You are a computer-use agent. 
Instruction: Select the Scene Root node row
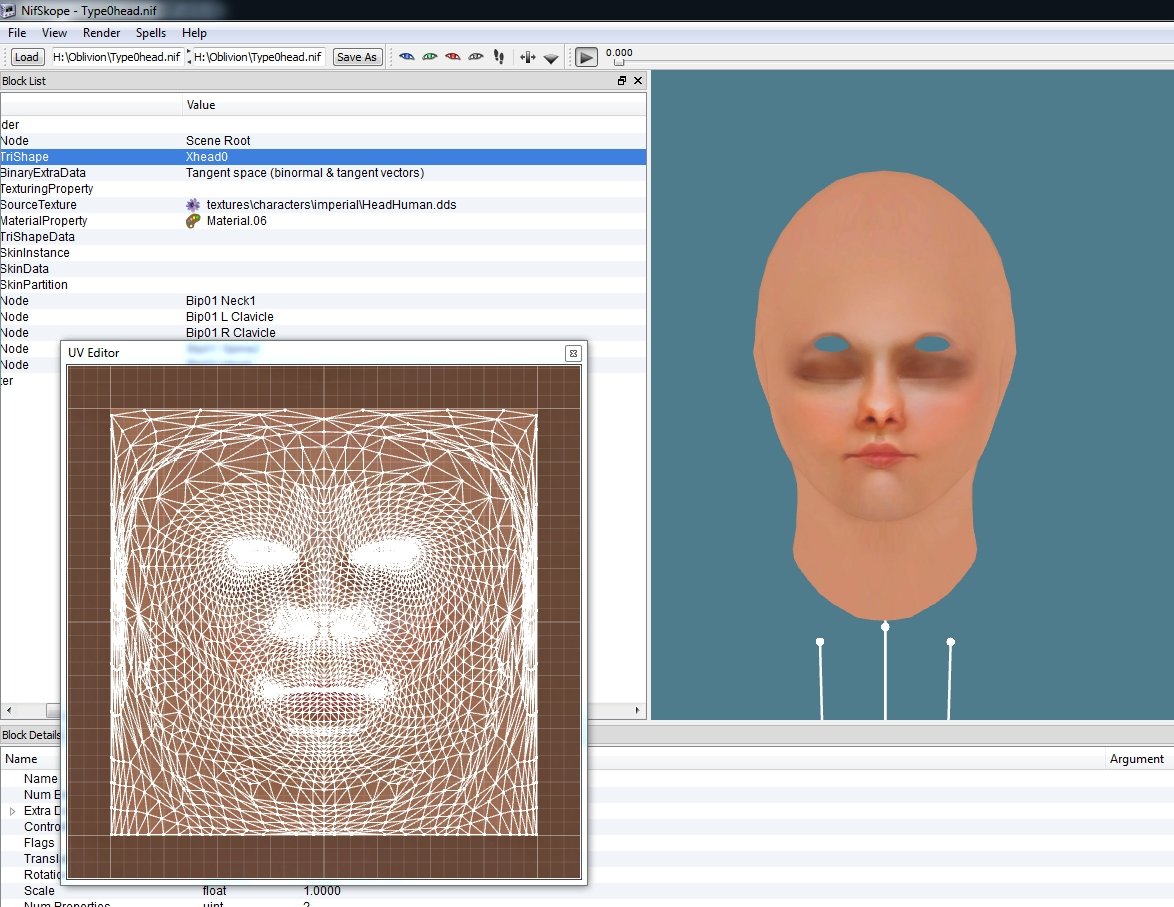pyautogui.click(x=323, y=141)
